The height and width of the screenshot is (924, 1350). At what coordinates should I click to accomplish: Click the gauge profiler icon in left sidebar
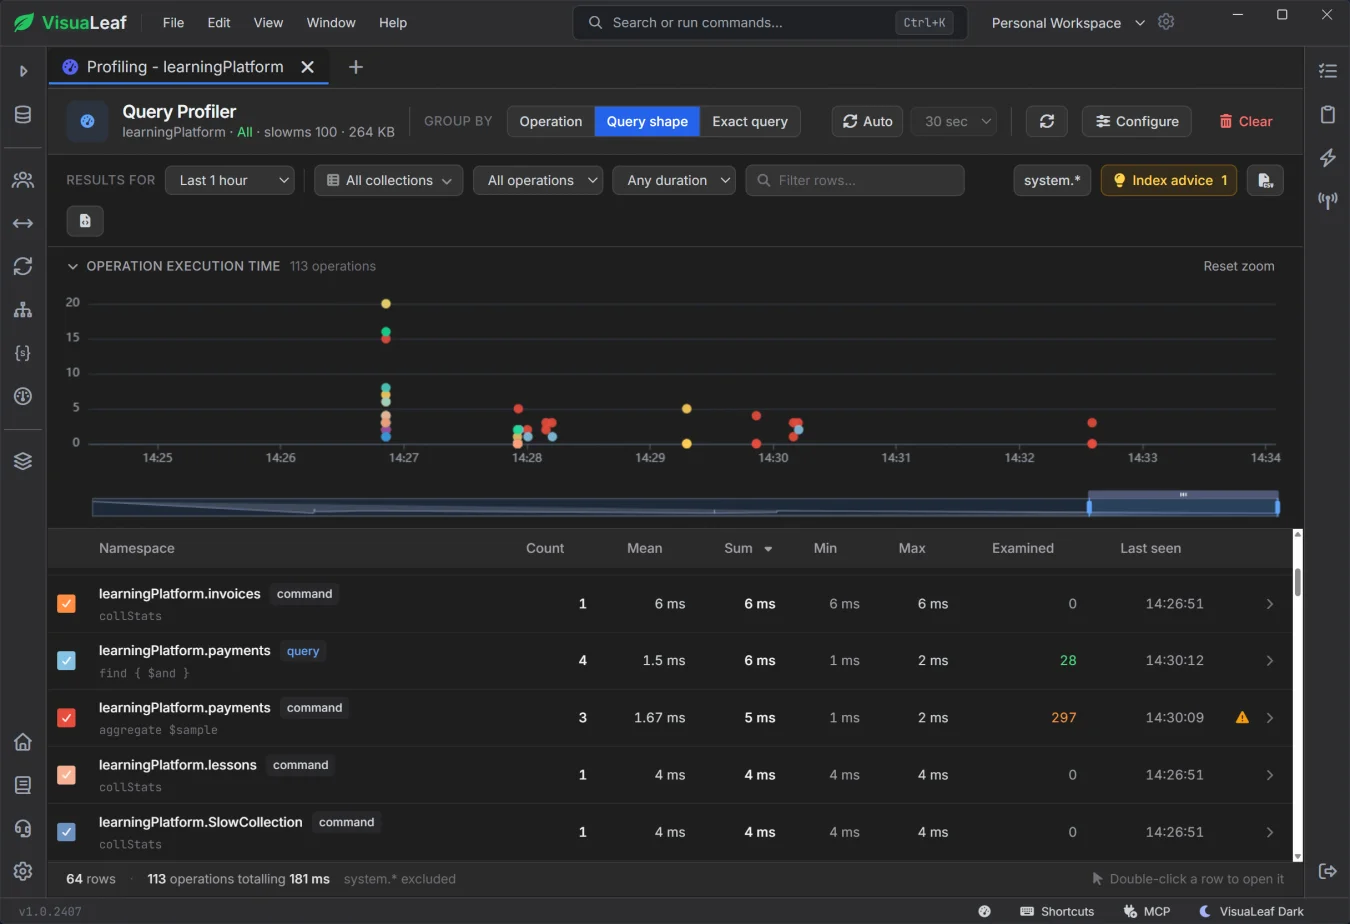coord(23,396)
